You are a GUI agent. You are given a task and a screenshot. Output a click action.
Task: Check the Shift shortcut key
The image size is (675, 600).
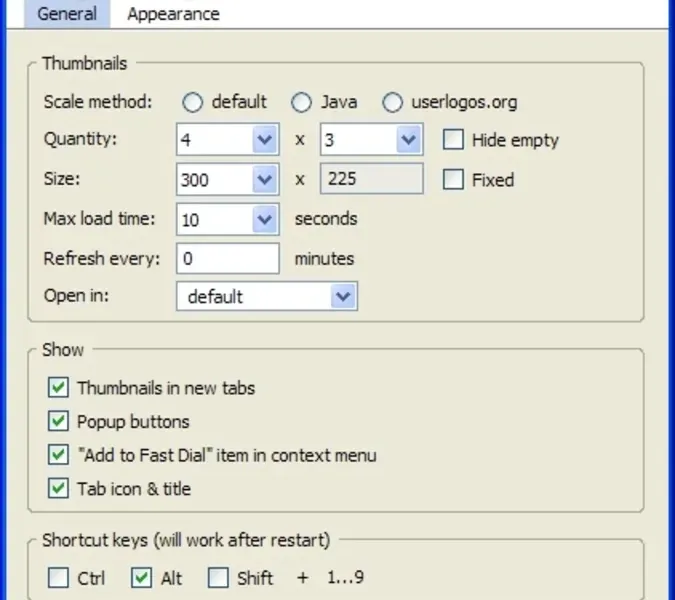point(219,577)
